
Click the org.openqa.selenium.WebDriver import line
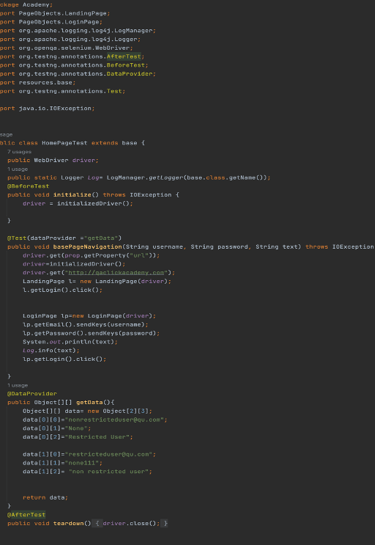coord(66,48)
